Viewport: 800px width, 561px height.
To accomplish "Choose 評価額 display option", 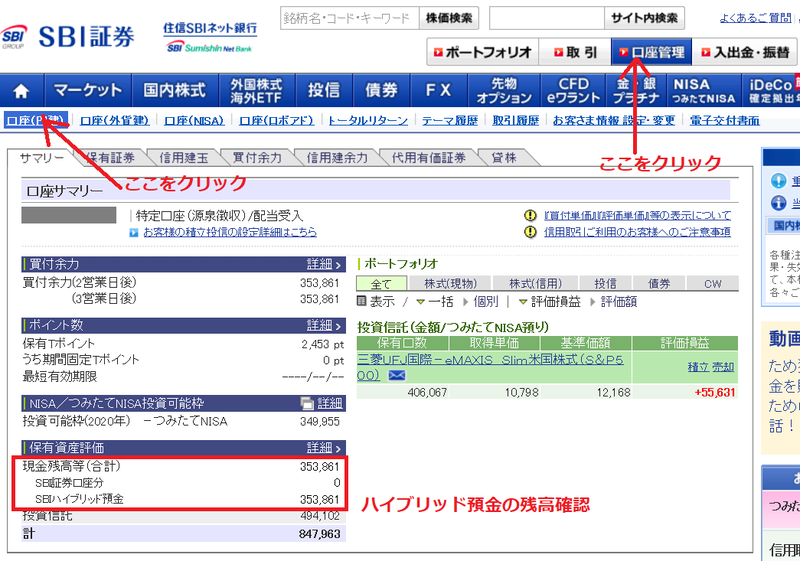I will point(619,301).
